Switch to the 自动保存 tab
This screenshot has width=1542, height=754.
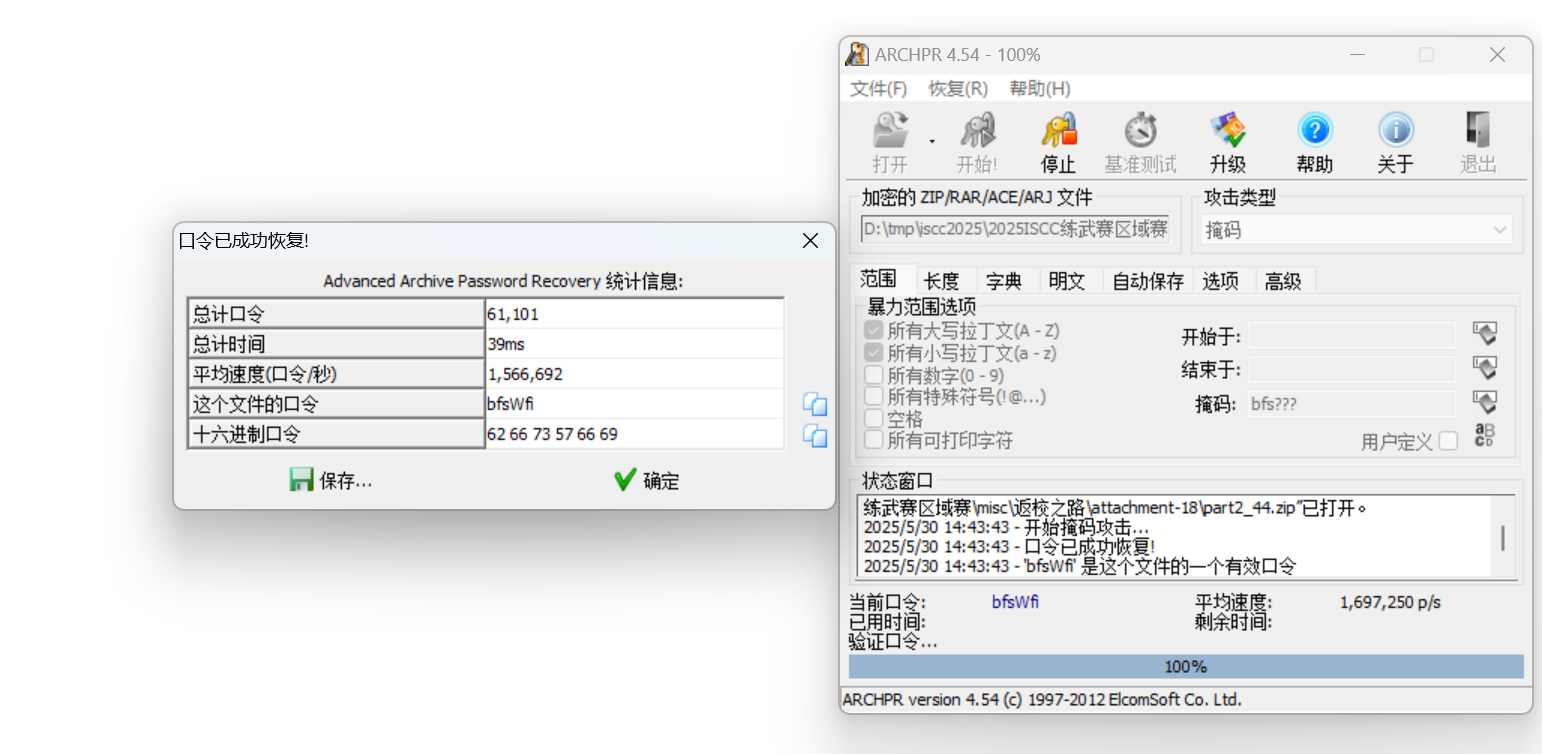pos(1148,281)
